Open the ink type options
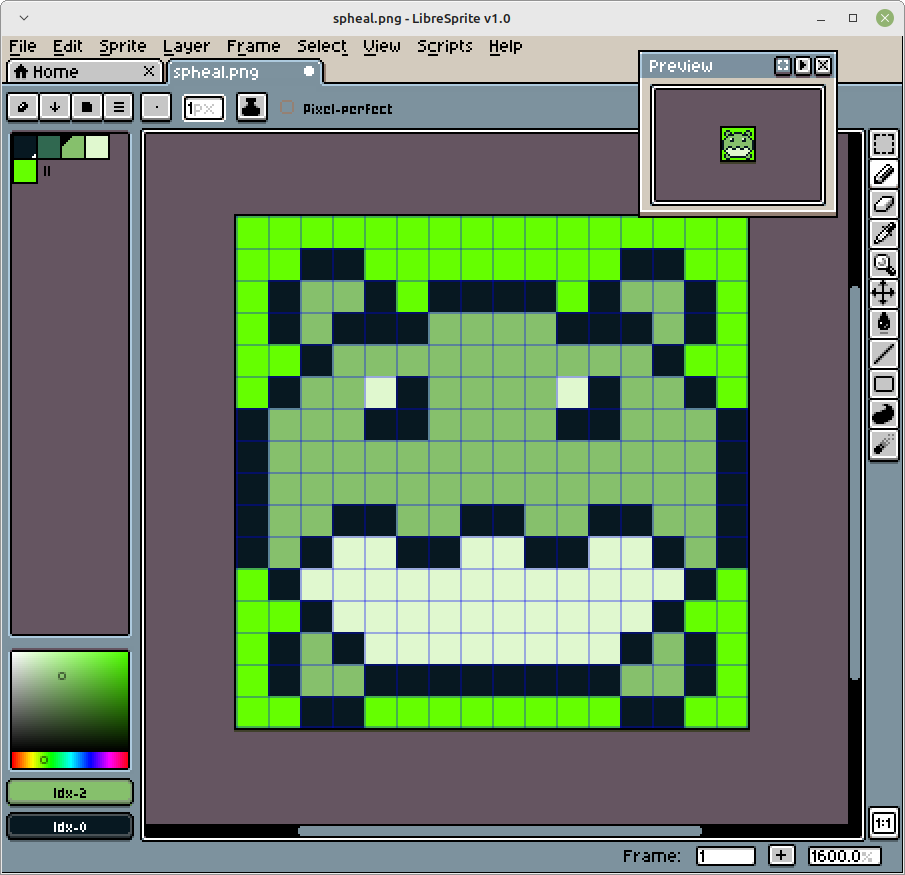 [251, 107]
